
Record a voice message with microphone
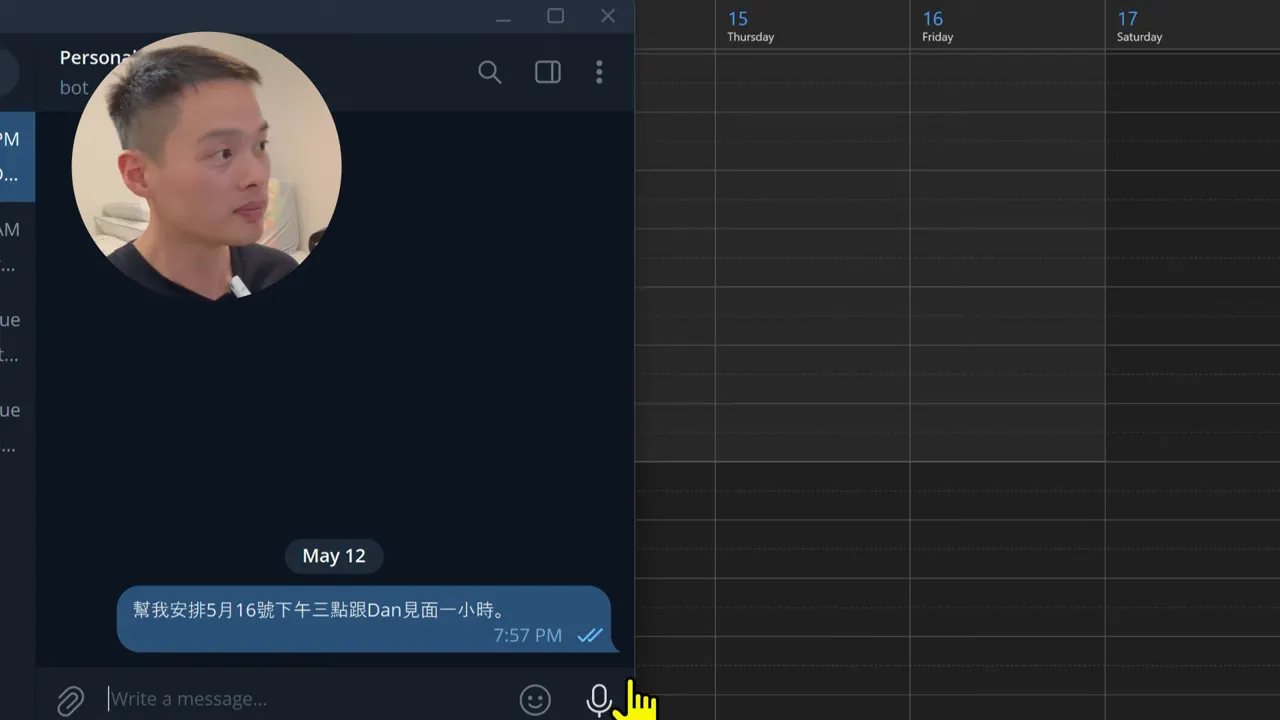coord(599,700)
